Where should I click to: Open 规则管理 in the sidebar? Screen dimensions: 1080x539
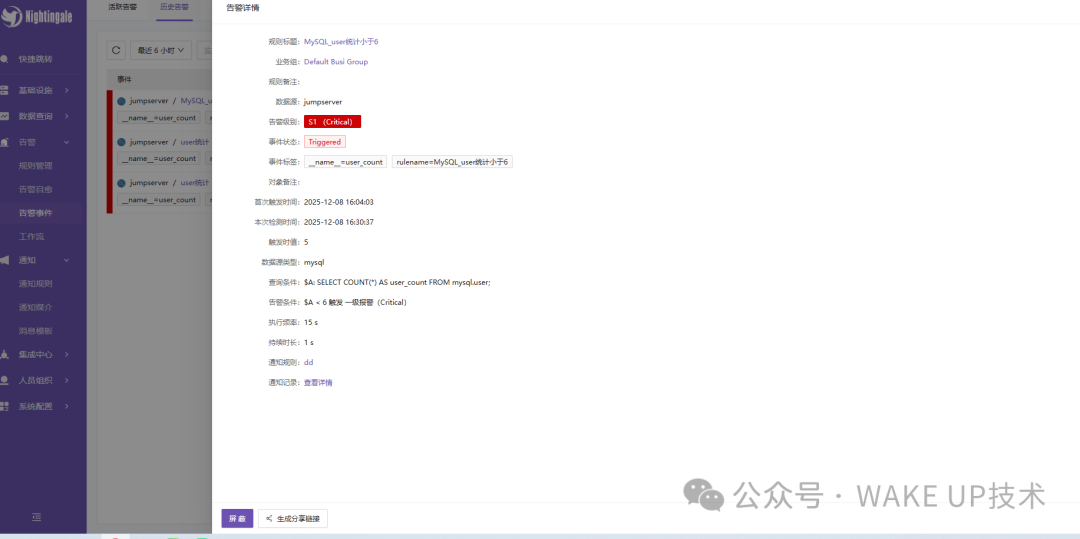point(35,166)
